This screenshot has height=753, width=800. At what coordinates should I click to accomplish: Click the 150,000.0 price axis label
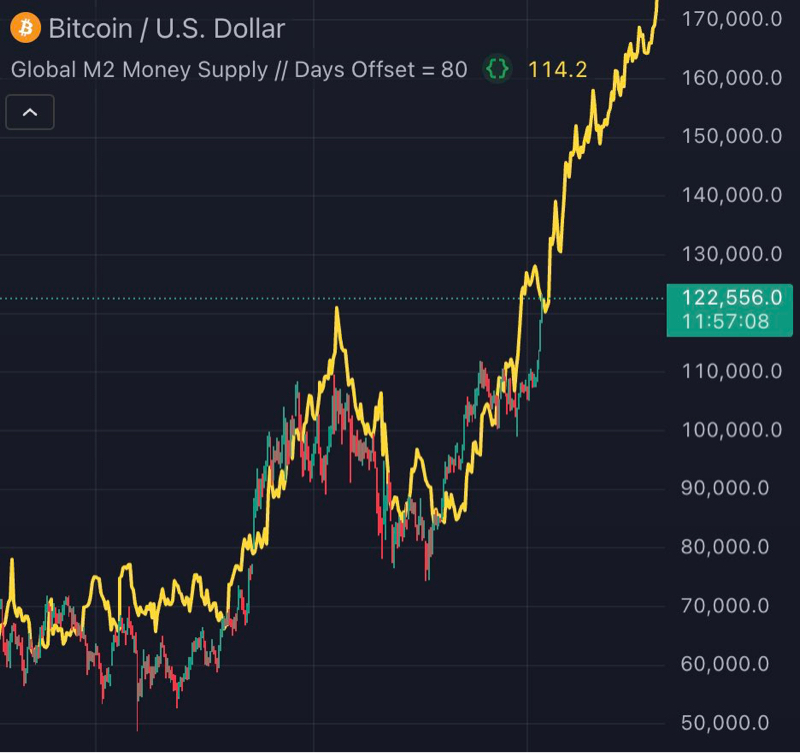731,136
